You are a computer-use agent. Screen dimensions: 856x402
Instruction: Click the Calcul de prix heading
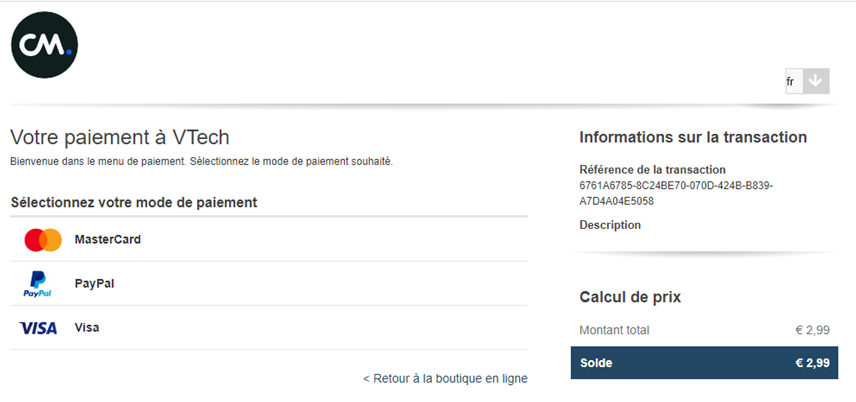630,297
